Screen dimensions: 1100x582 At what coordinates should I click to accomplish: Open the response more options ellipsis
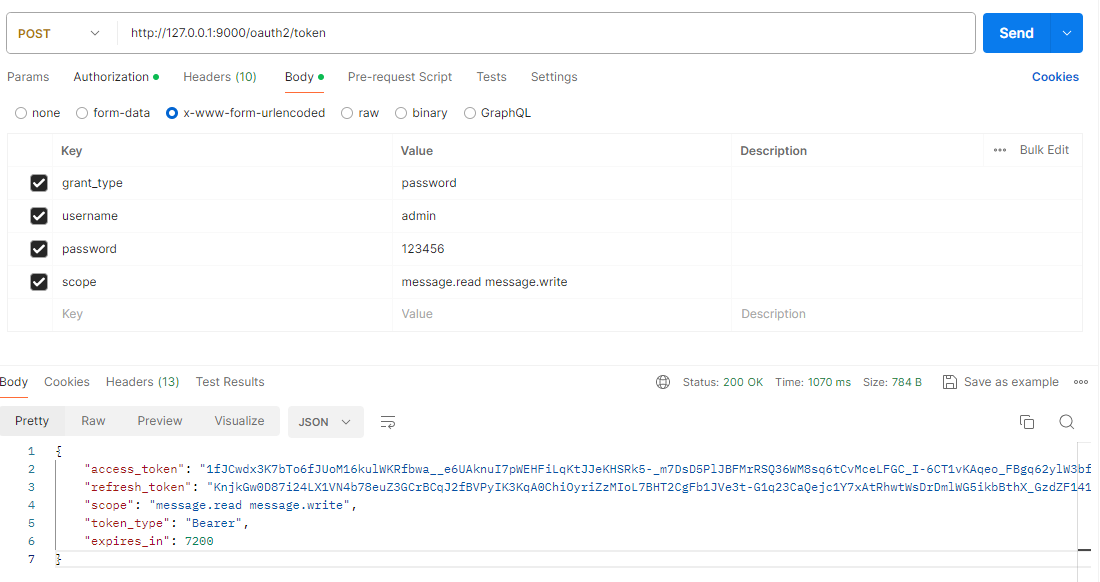pos(1080,382)
